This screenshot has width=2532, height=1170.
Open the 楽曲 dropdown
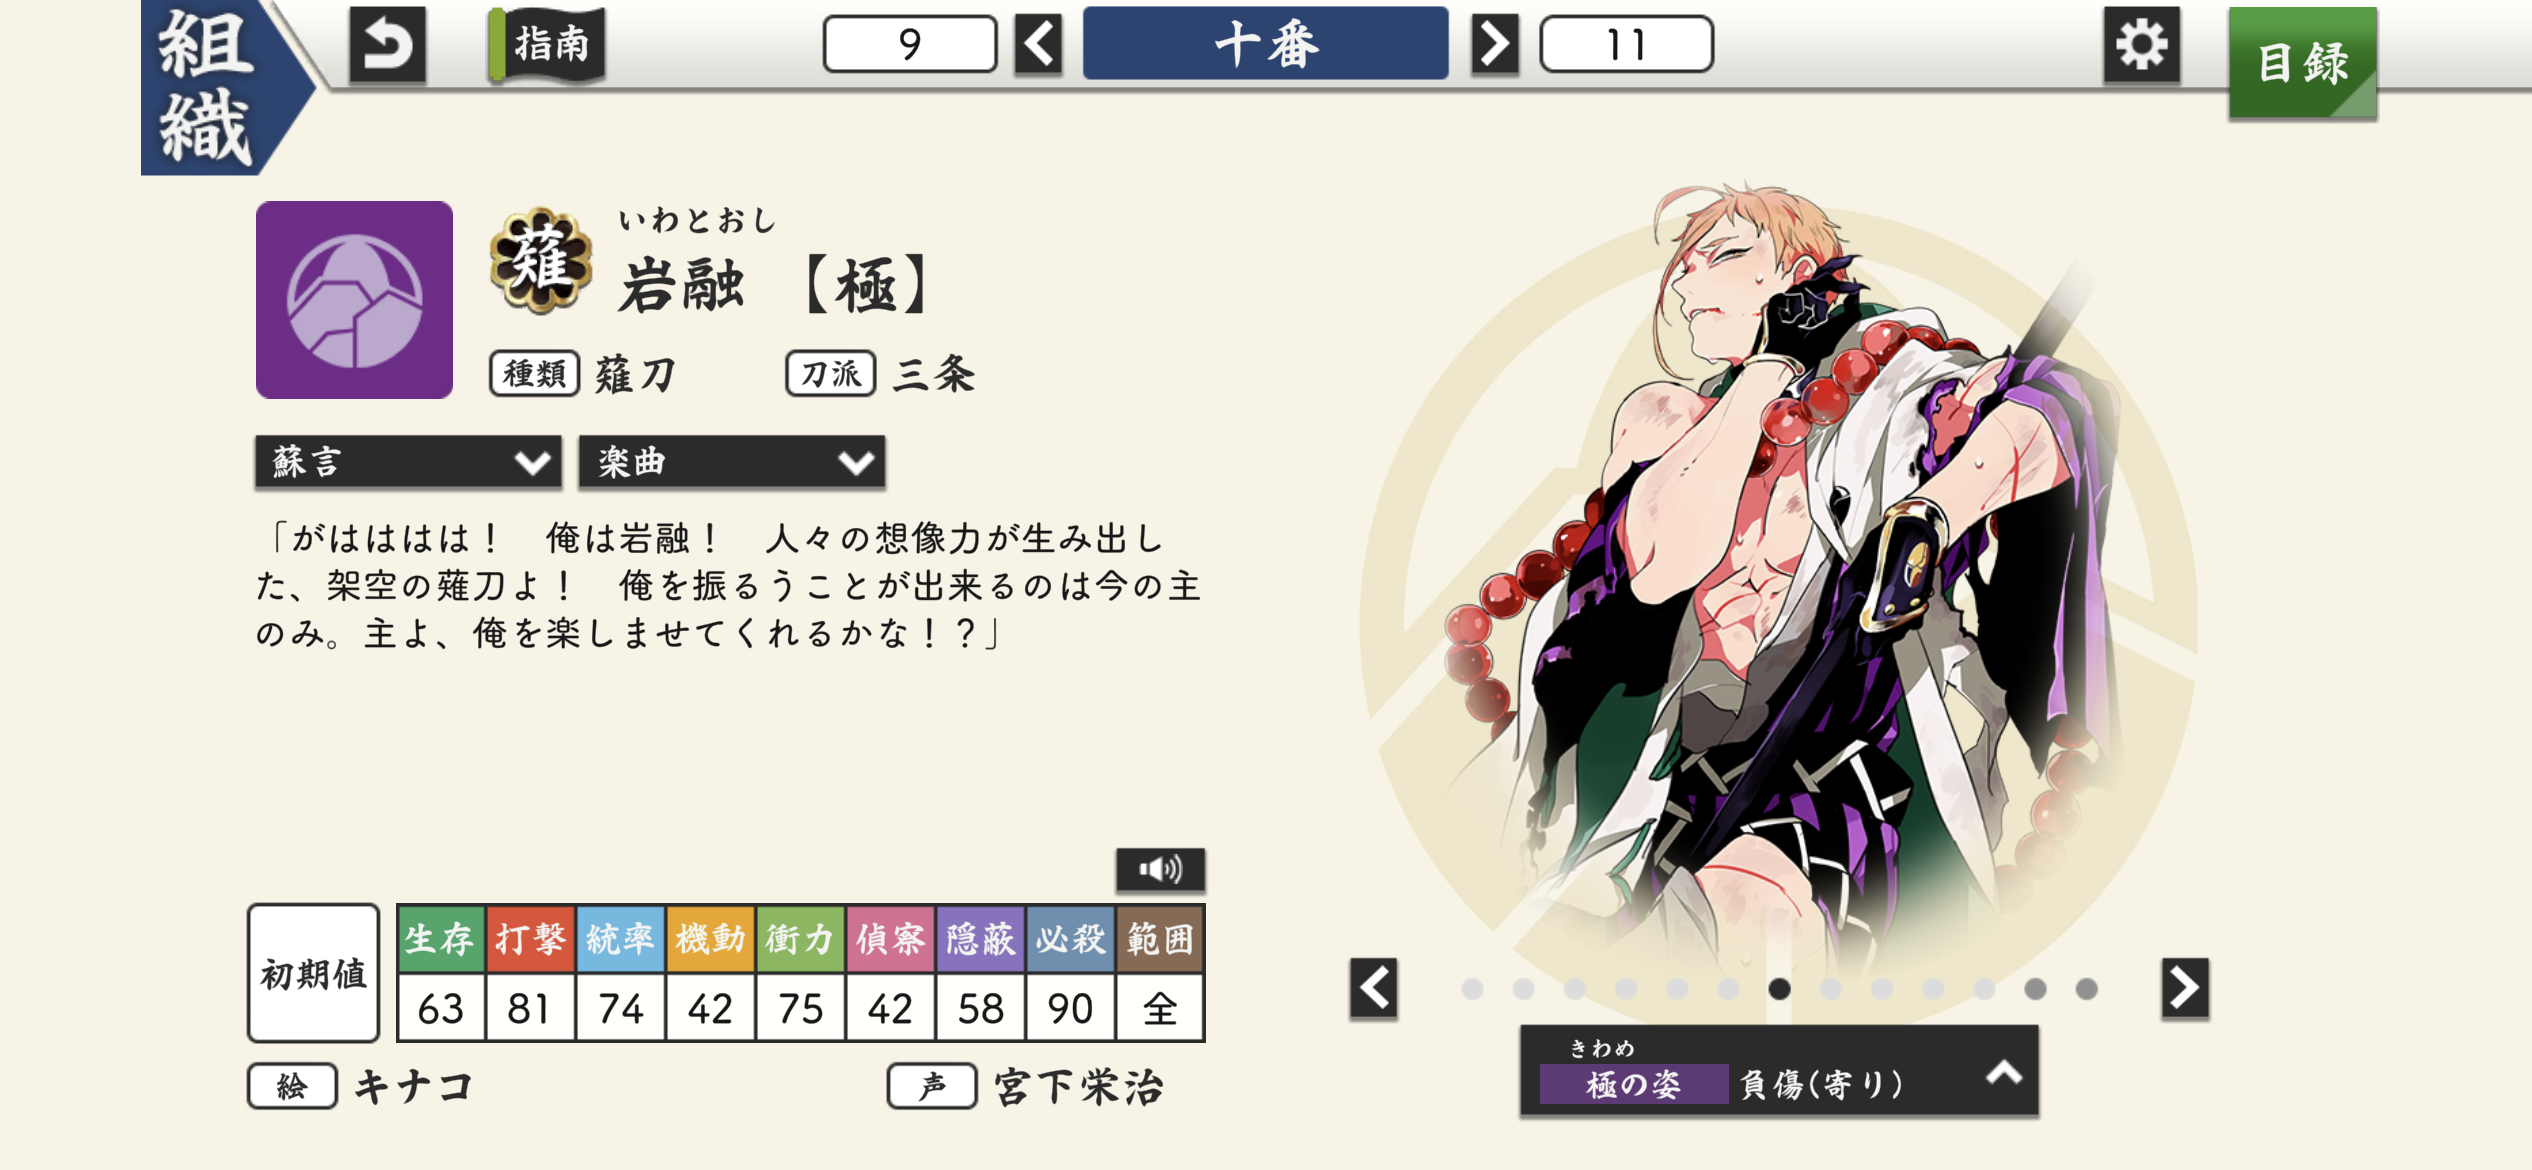click(732, 462)
